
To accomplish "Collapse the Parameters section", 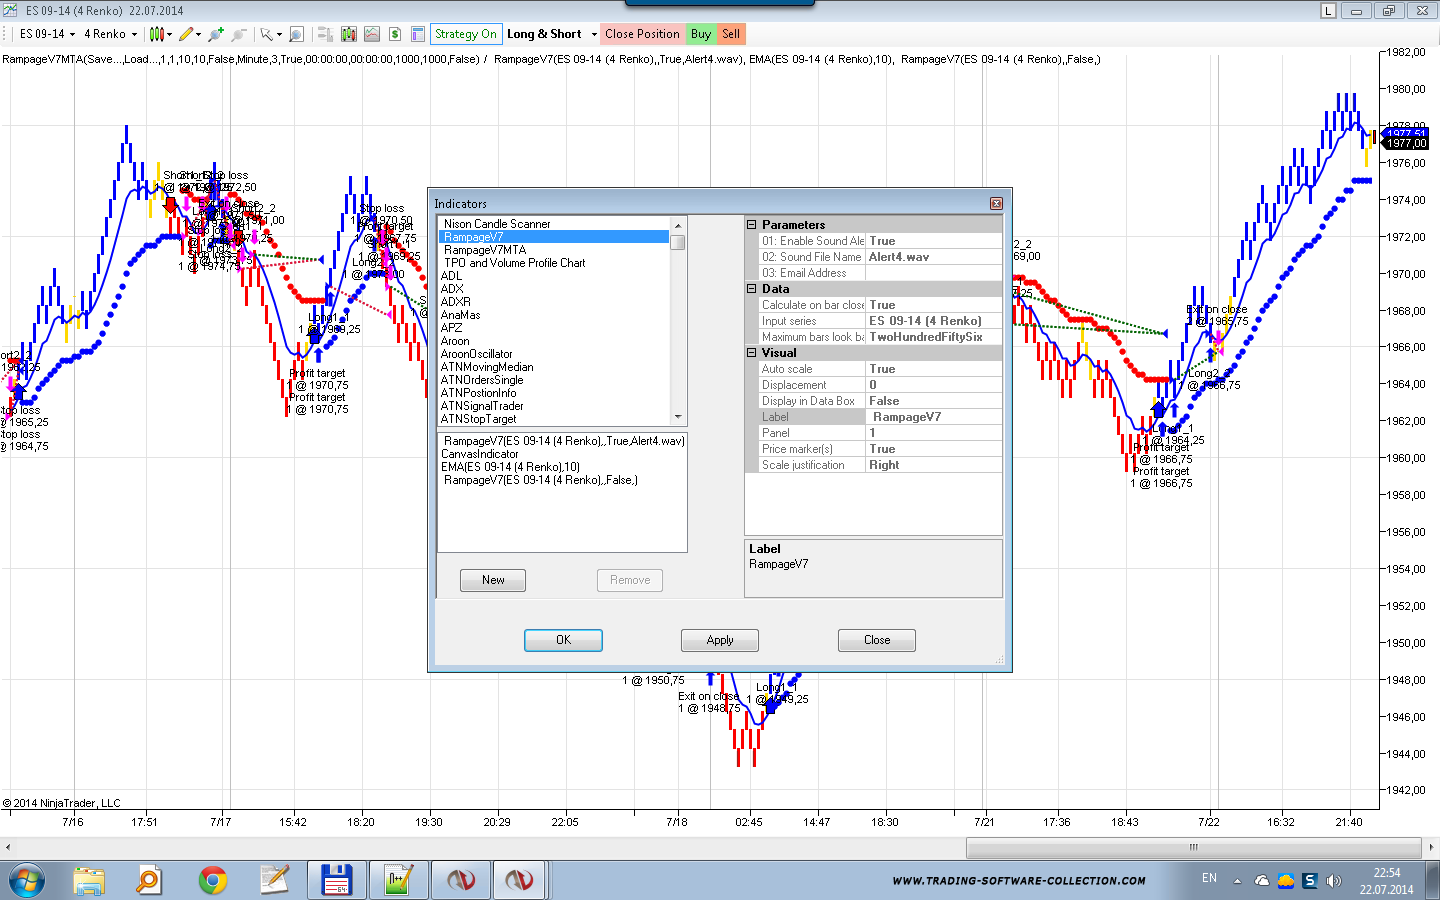I will [752, 225].
